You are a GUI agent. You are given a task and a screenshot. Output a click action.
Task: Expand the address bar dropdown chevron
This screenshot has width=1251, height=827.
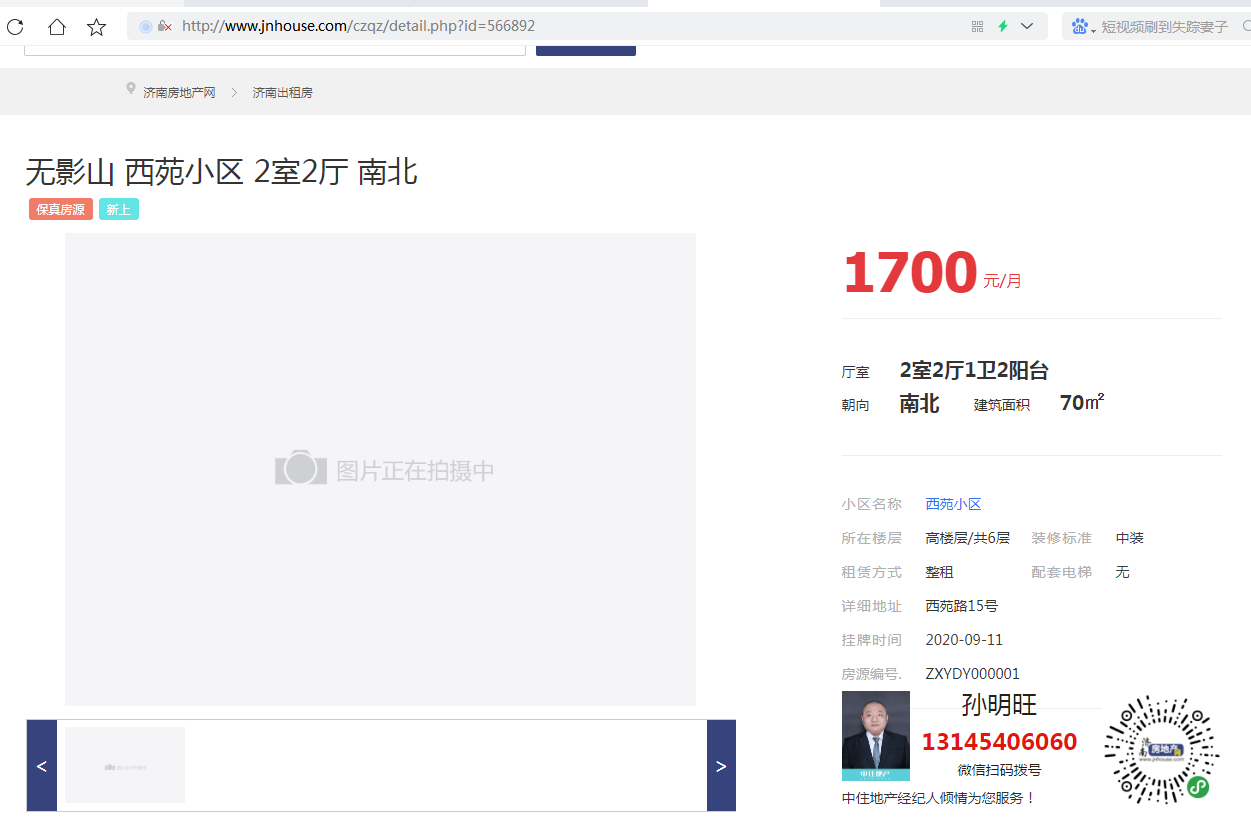tap(1027, 26)
